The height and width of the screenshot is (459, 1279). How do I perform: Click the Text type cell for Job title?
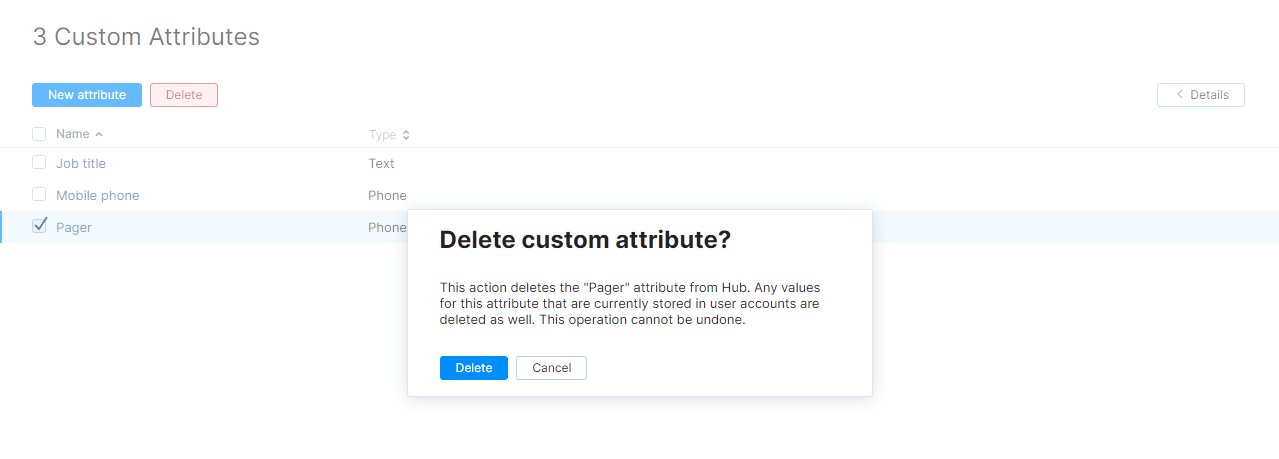pyautogui.click(x=381, y=163)
